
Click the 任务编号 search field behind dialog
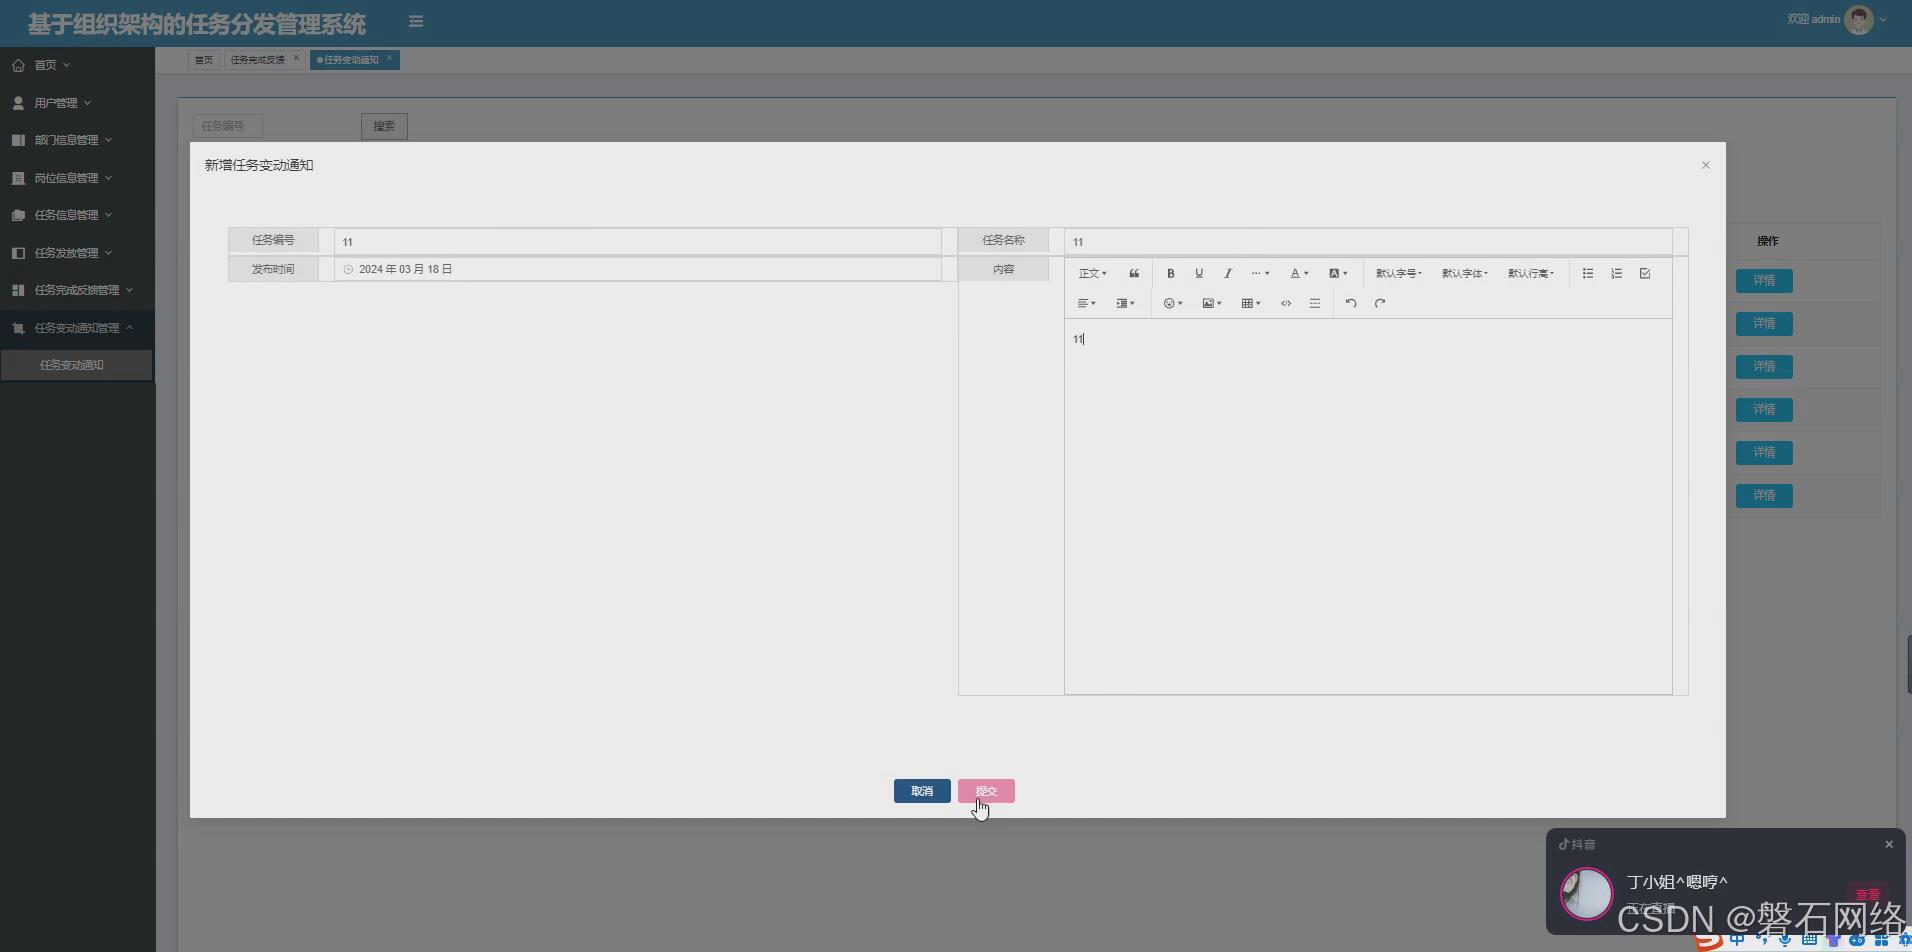tap(227, 126)
